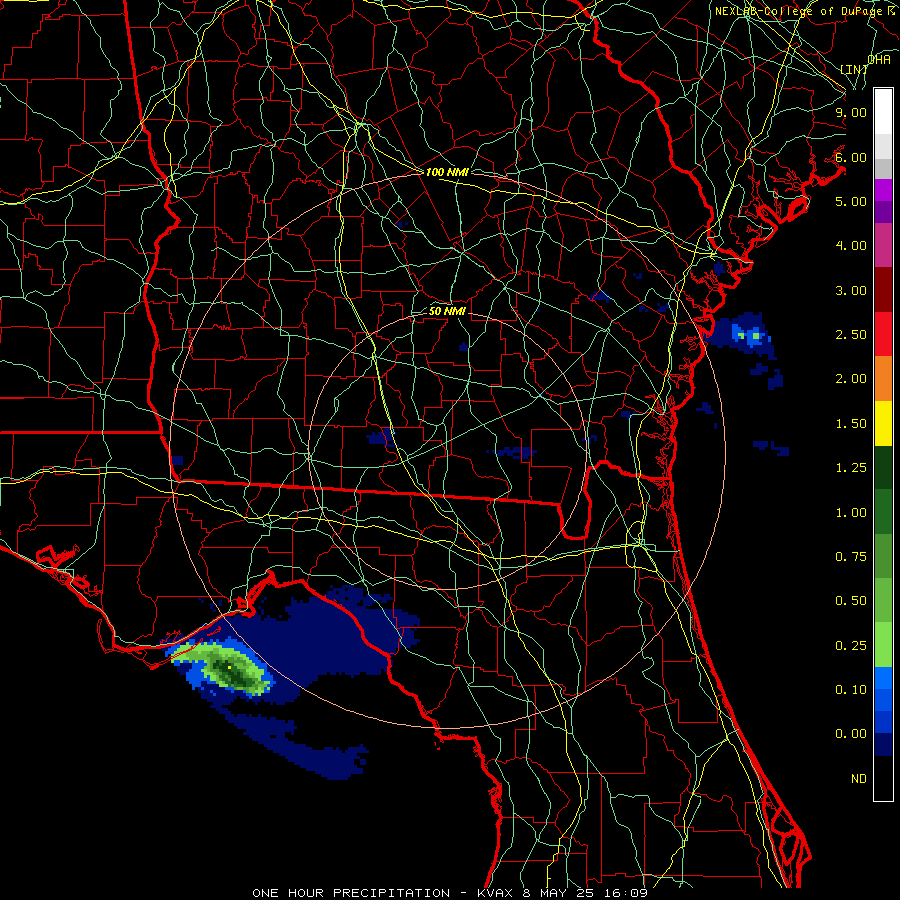Click the '50 NMI' range ring label
Screen dimensions: 900x900
click(447, 311)
